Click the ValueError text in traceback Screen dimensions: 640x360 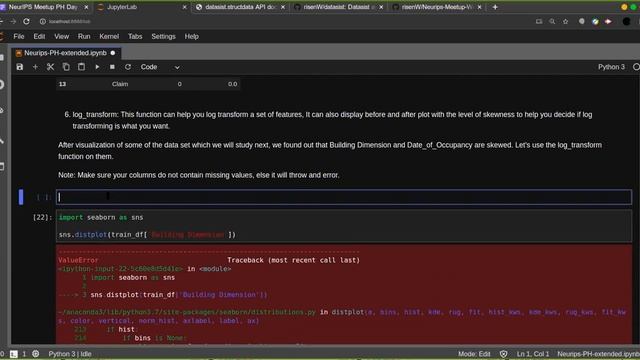(78, 260)
